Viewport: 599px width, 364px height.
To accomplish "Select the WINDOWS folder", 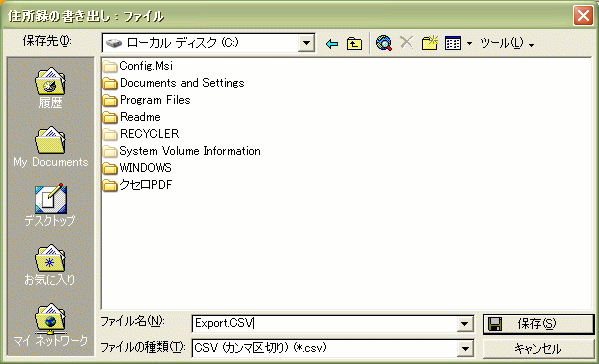I will point(137,168).
